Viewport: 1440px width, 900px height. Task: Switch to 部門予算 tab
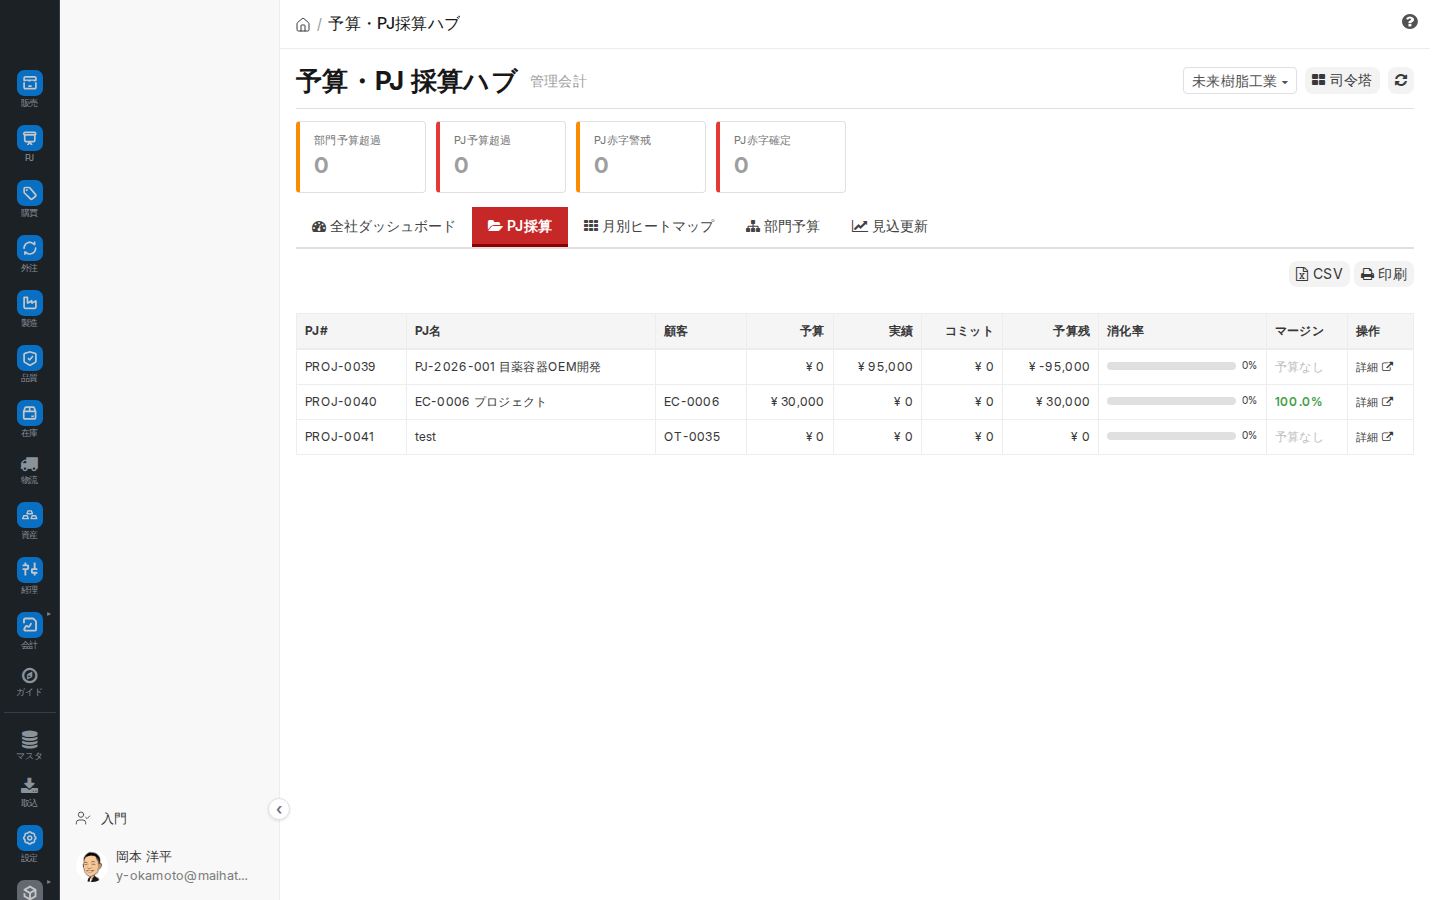click(x=783, y=227)
